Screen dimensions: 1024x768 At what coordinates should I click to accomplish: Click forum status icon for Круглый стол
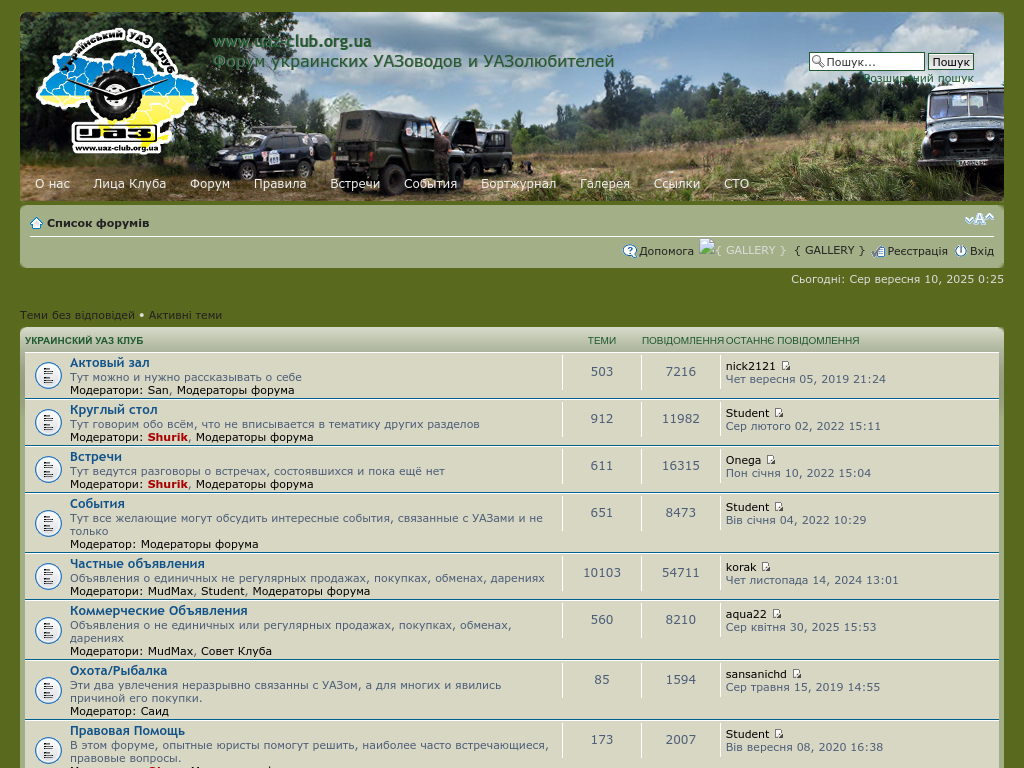click(x=48, y=422)
